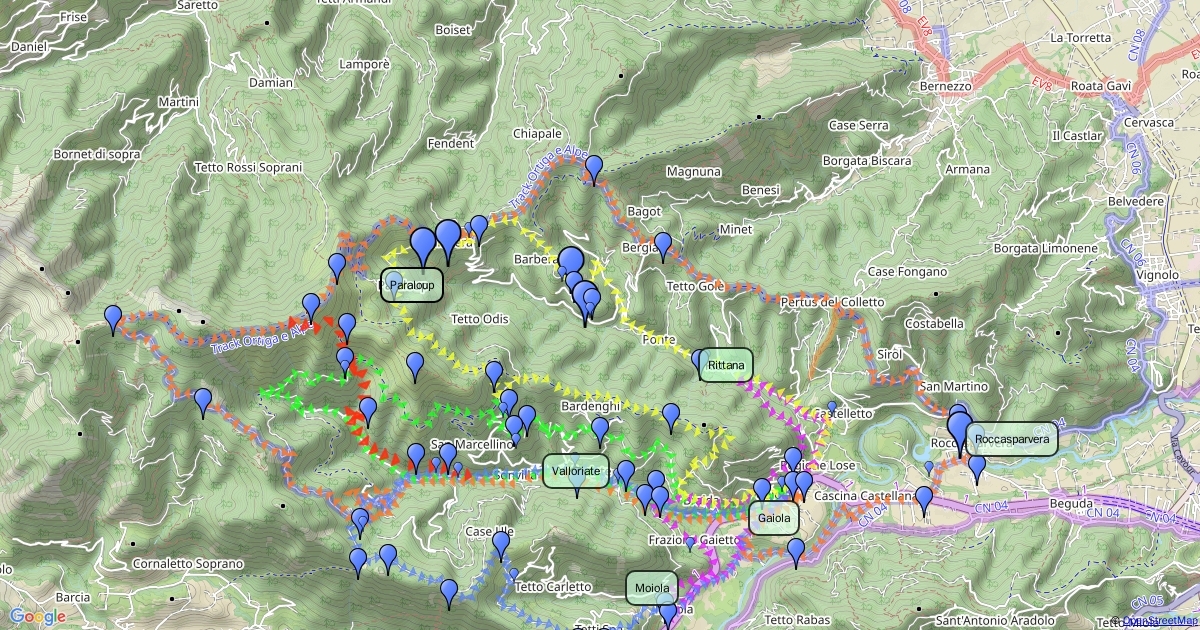This screenshot has width=1200, height=630.
Task: Open the Valloriate place label
Action: (575, 470)
